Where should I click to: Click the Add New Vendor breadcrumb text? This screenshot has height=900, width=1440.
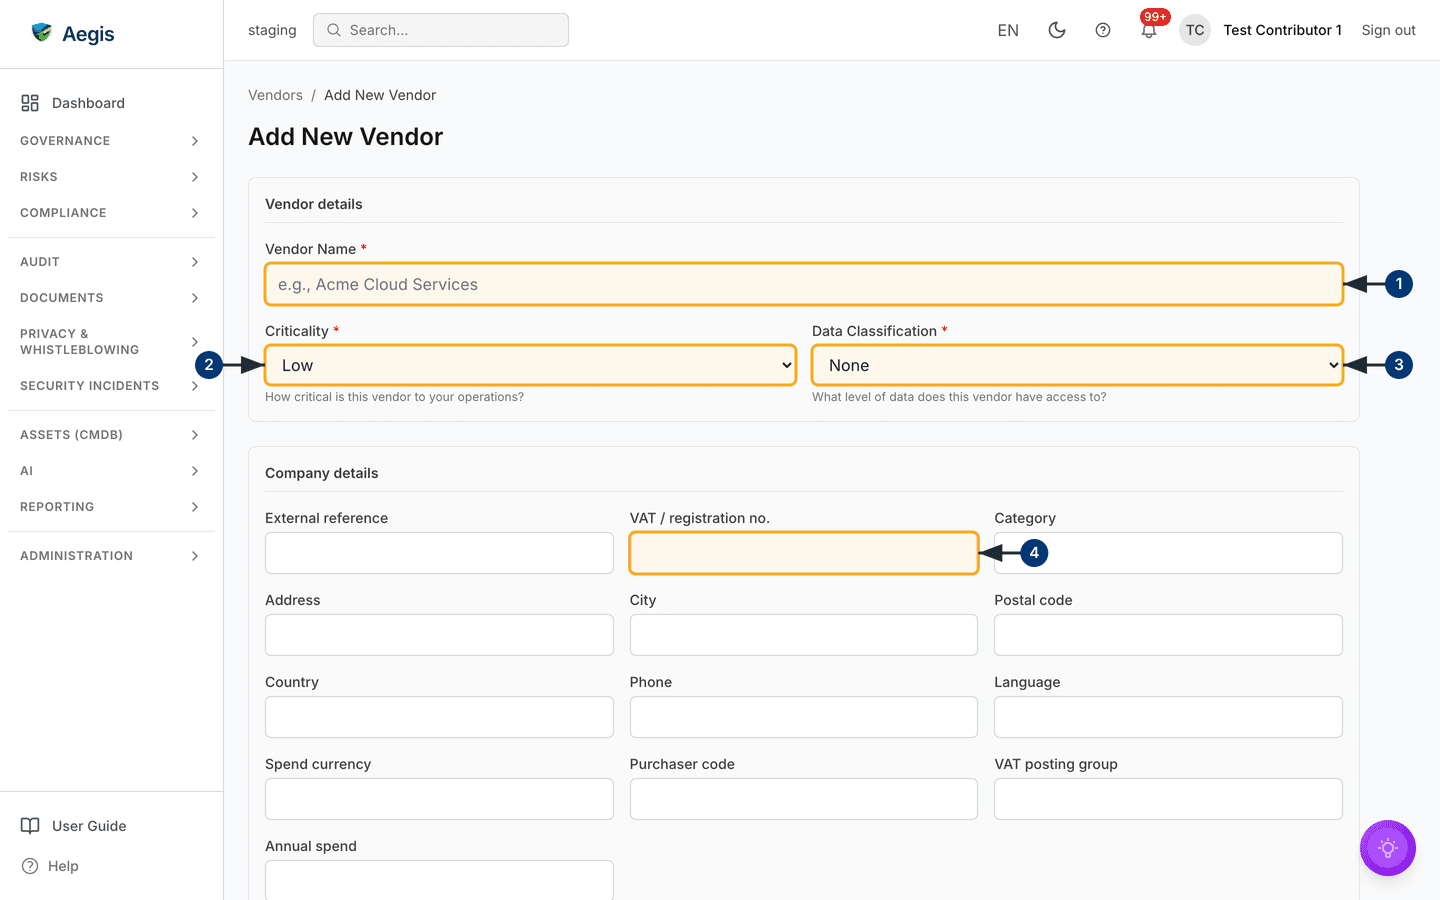point(380,95)
